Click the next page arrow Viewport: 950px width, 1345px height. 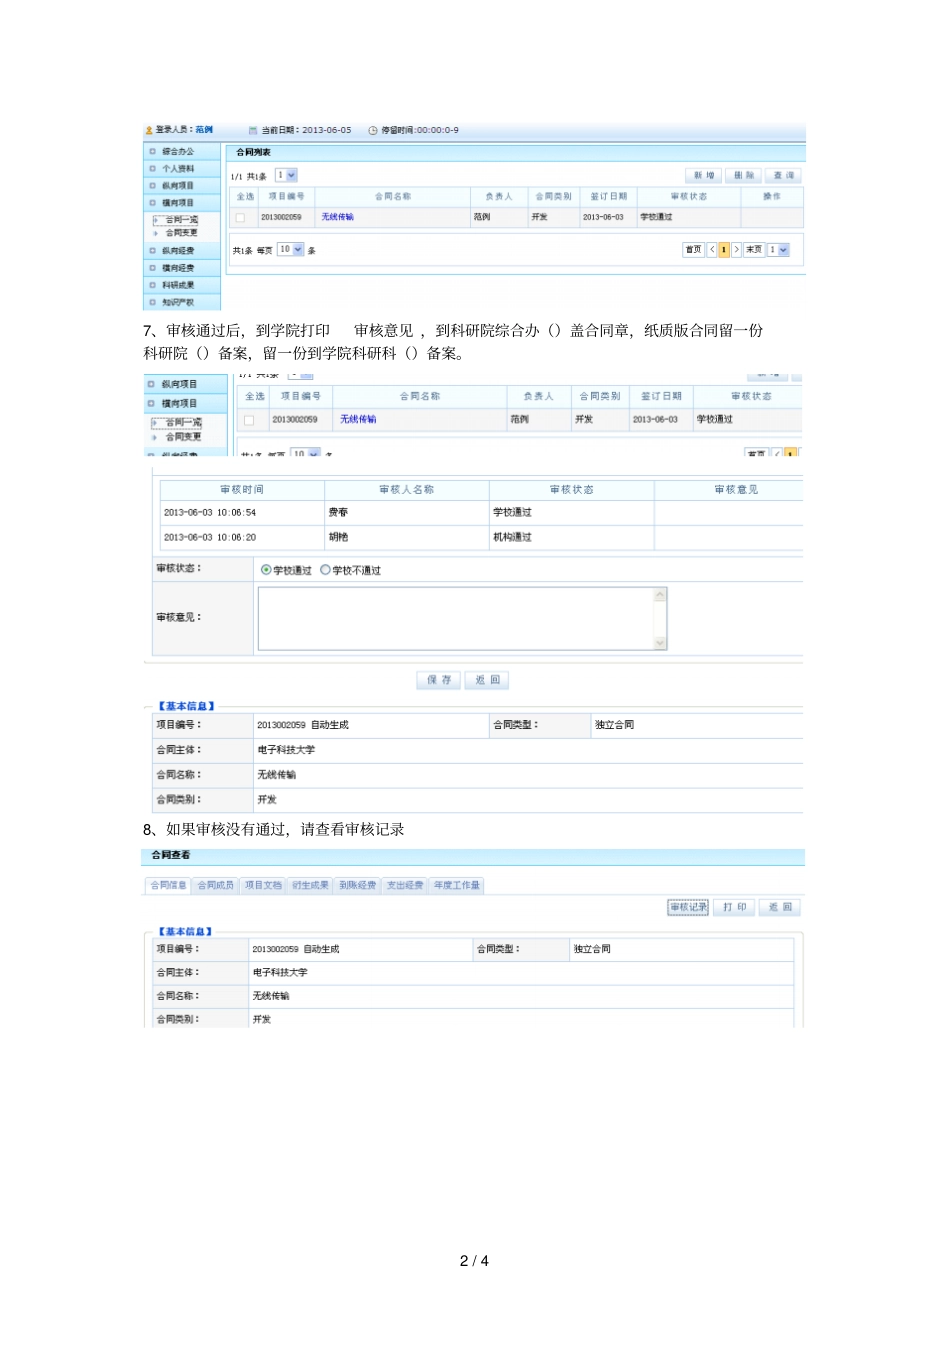(x=736, y=250)
